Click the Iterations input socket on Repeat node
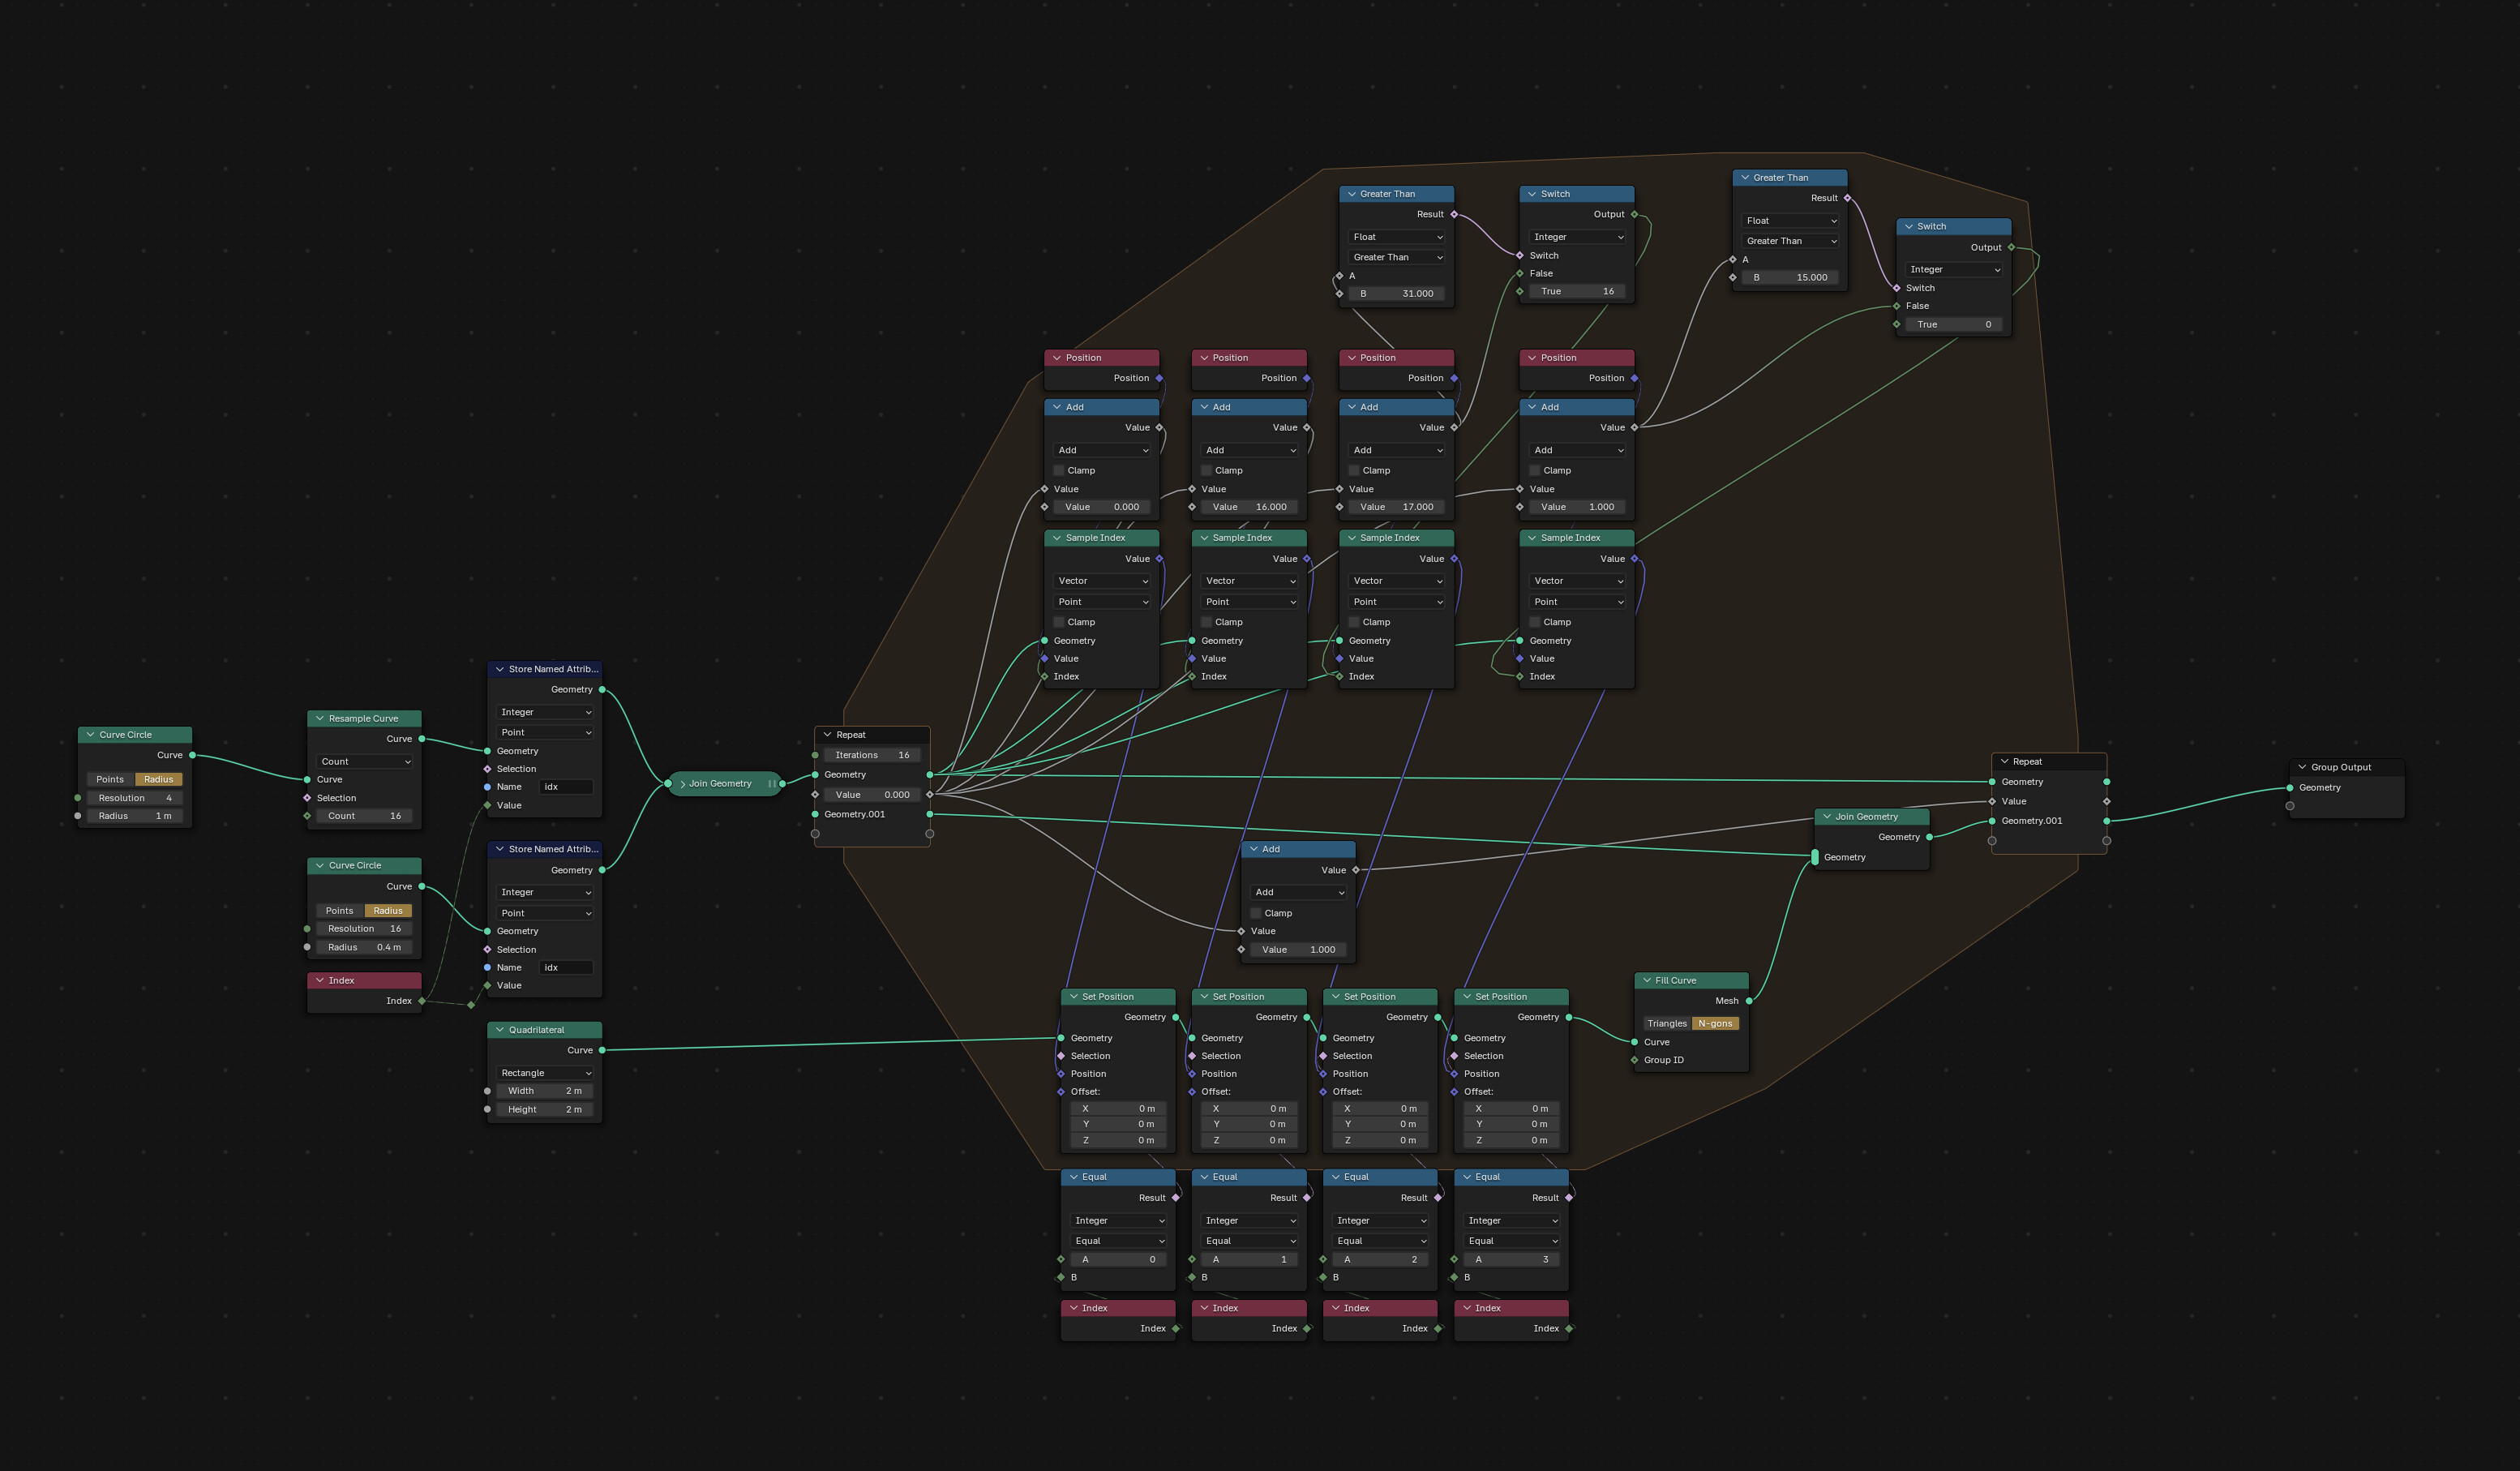 pyautogui.click(x=815, y=755)
